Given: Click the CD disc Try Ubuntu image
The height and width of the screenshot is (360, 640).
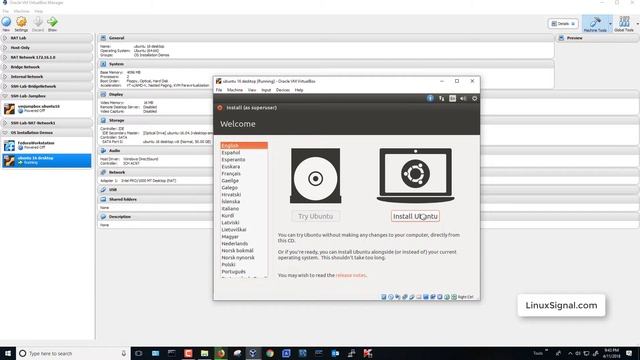Looking at the screenshot, I should tap(316, 176).
